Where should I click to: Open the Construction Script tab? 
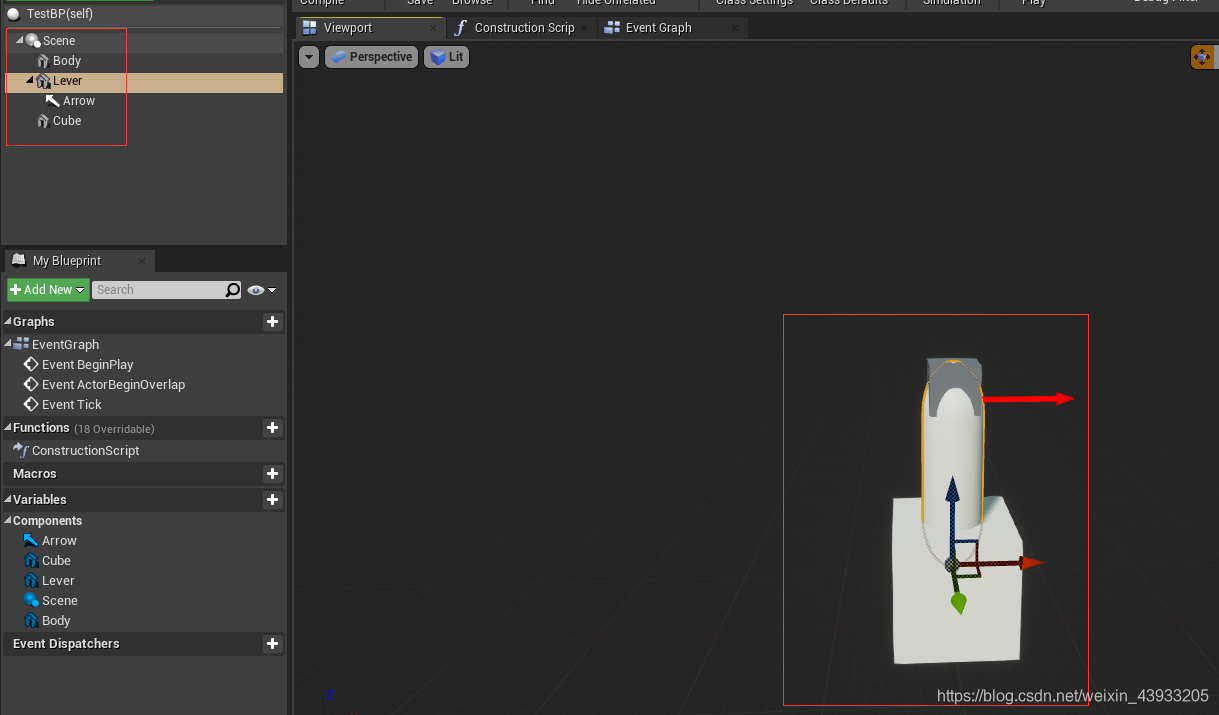[x=524, y=28]
